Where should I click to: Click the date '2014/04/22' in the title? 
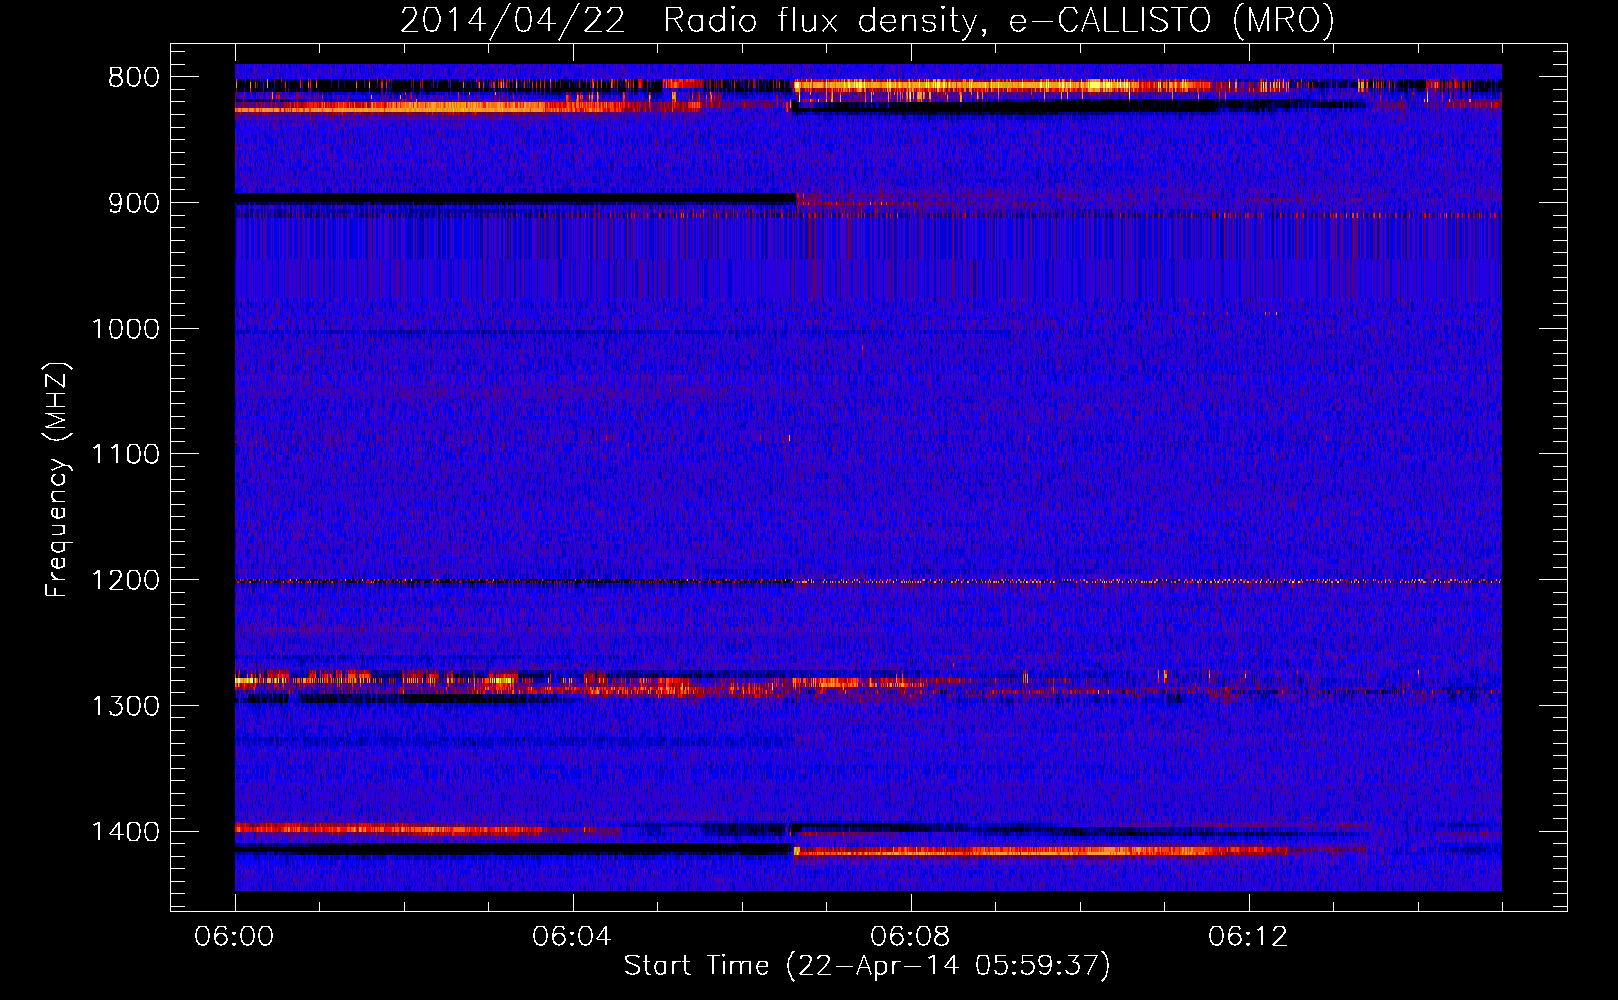(513, 20)
